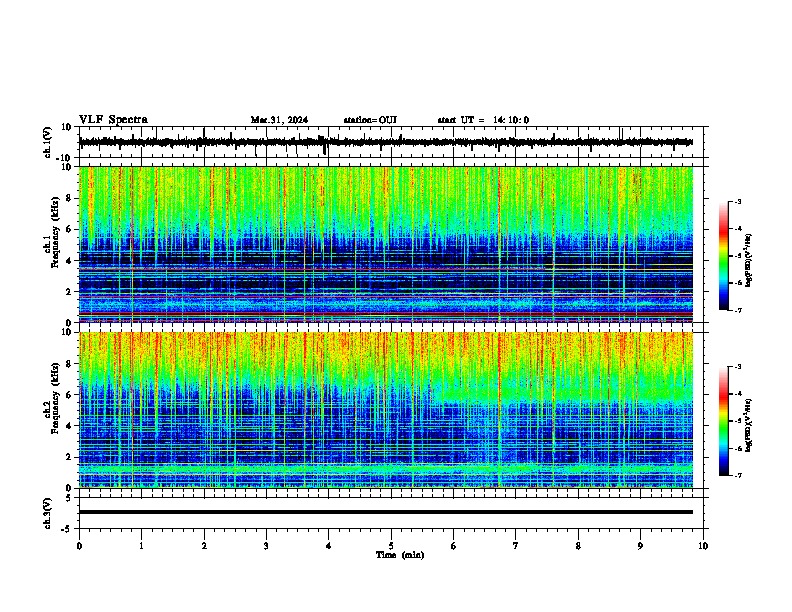Click time-axis tick label "6"
This screenshot has height=612, width=792.
click(454, 546)
